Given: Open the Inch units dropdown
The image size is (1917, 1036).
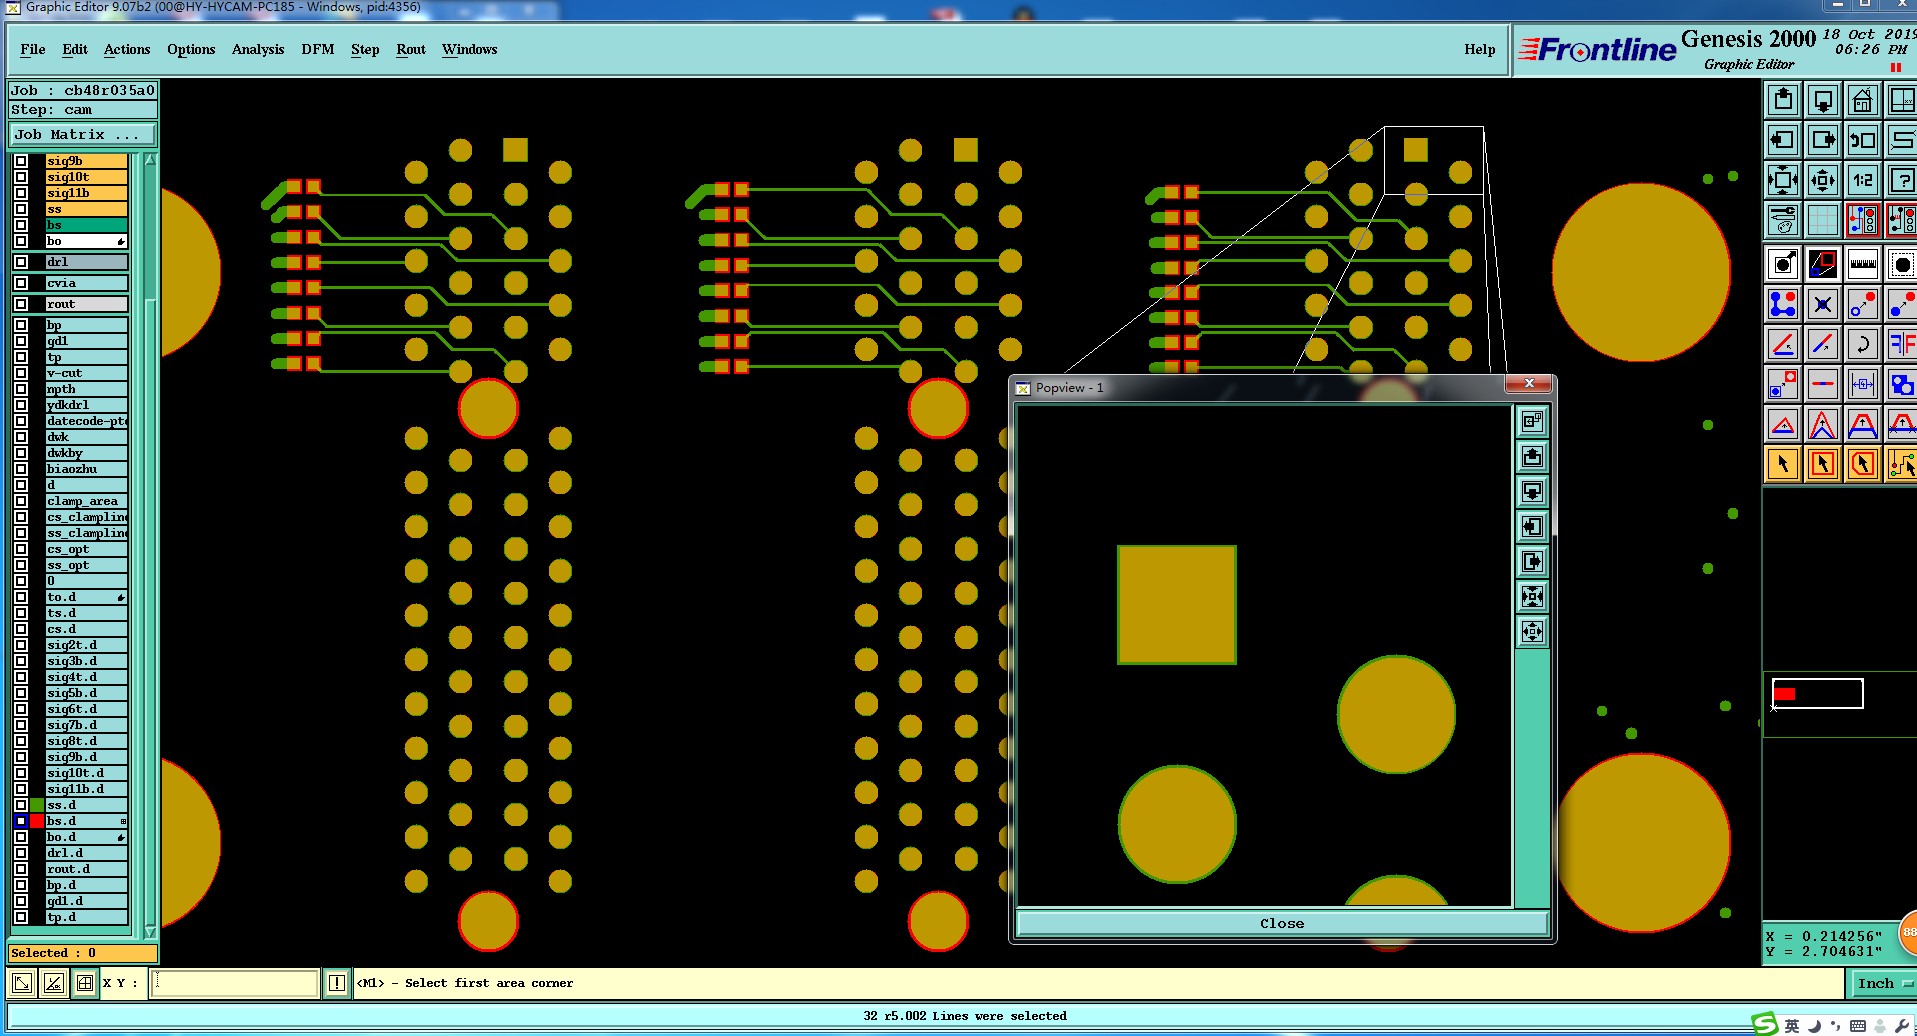Looking at the screenshot, I should pyautogui.click(x=1884, y=984).
